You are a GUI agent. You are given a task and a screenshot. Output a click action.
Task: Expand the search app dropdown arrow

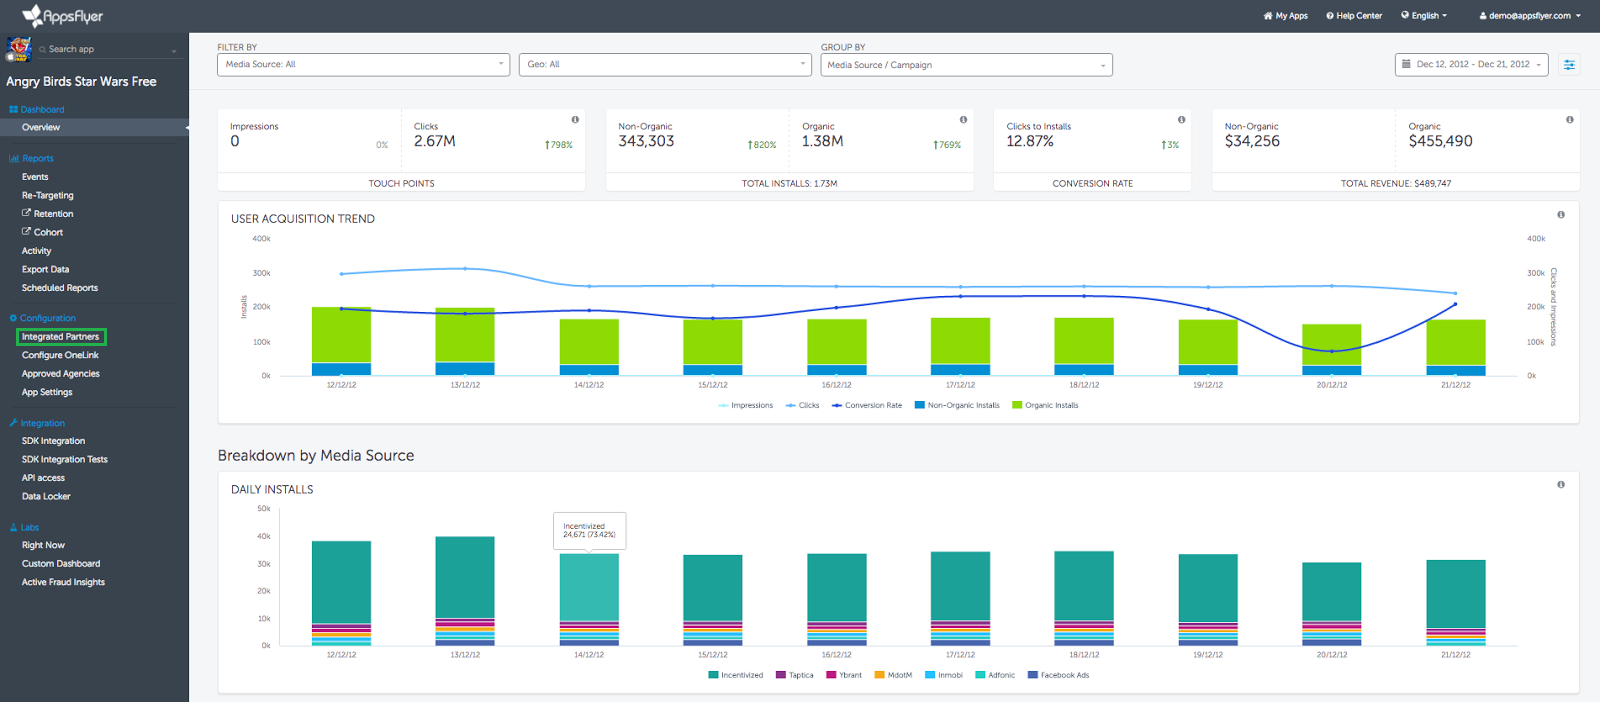(x=174, y=50)
